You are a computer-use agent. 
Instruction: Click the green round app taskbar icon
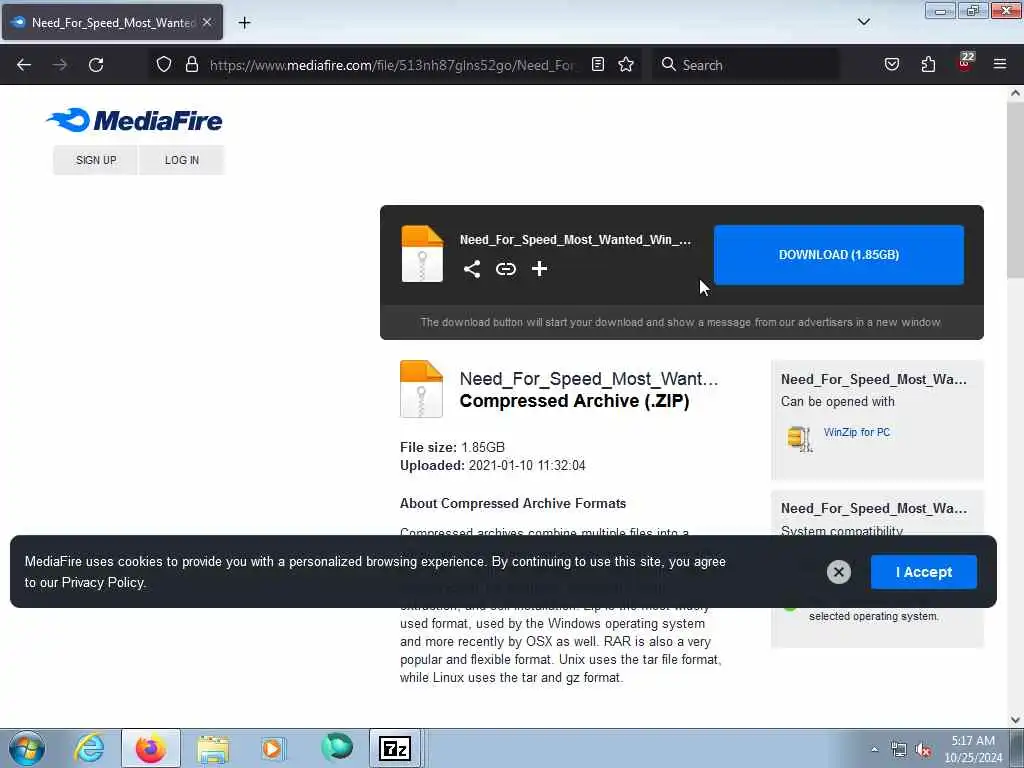click(x=337, y=747)
